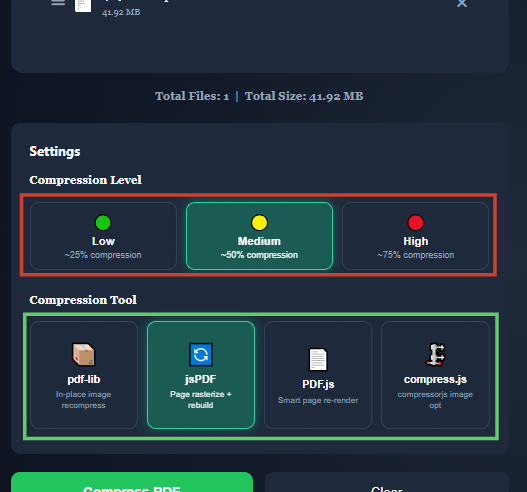527x492 pixels.
Task: Select High ~75% compression option
Action: pos(415,236)
